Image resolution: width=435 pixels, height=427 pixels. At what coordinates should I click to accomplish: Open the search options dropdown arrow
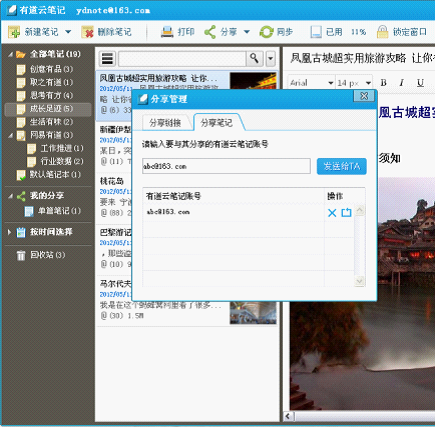coord(270,59)
